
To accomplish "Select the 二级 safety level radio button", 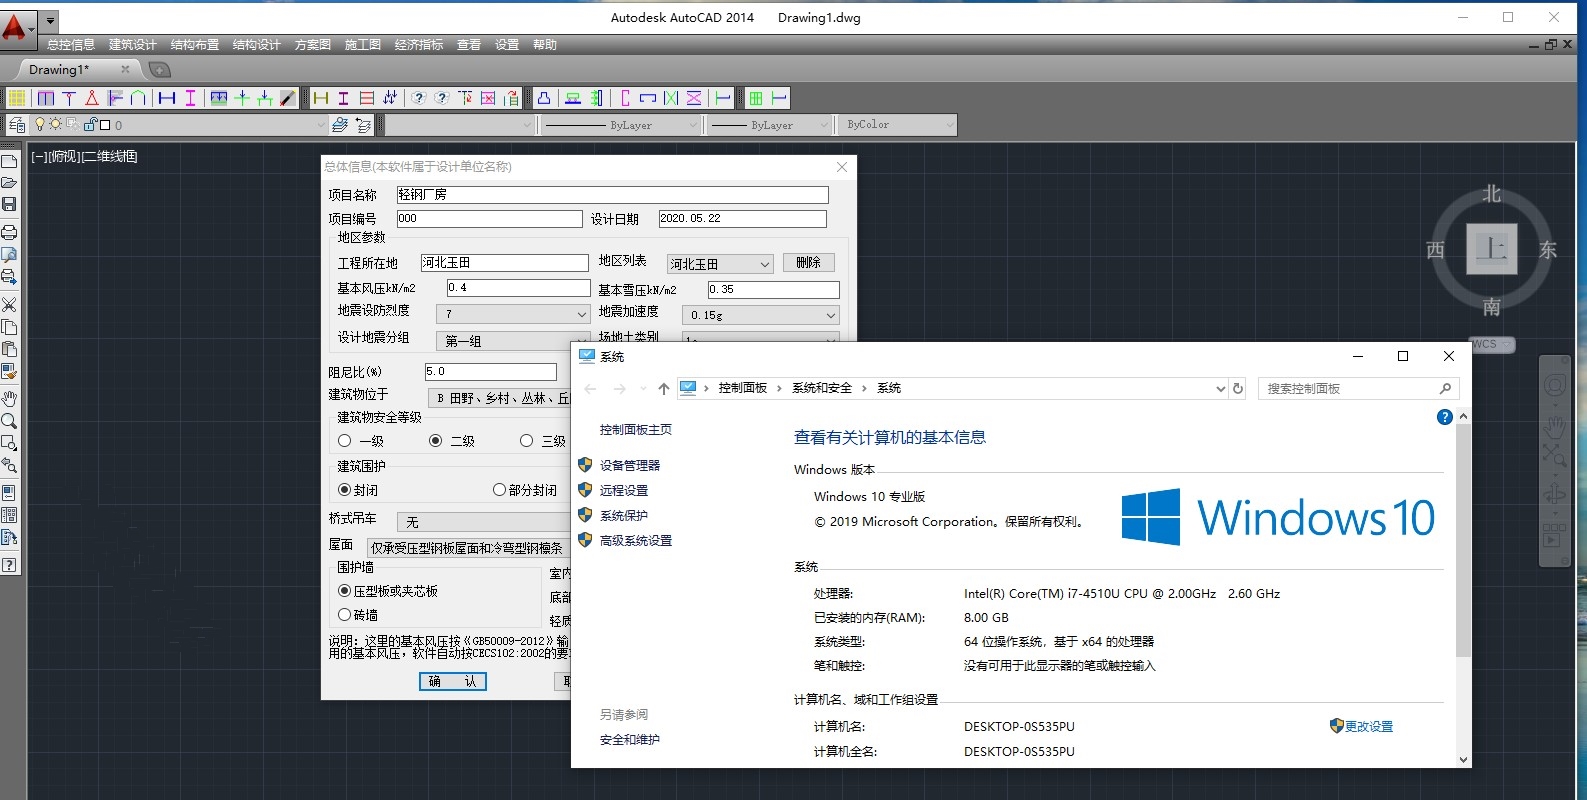I will tap(435, 441).
